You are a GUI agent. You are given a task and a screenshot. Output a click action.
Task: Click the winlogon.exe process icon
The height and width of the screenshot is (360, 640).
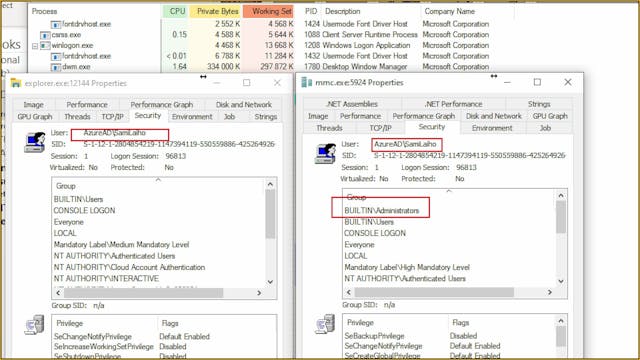pos(45,45)
